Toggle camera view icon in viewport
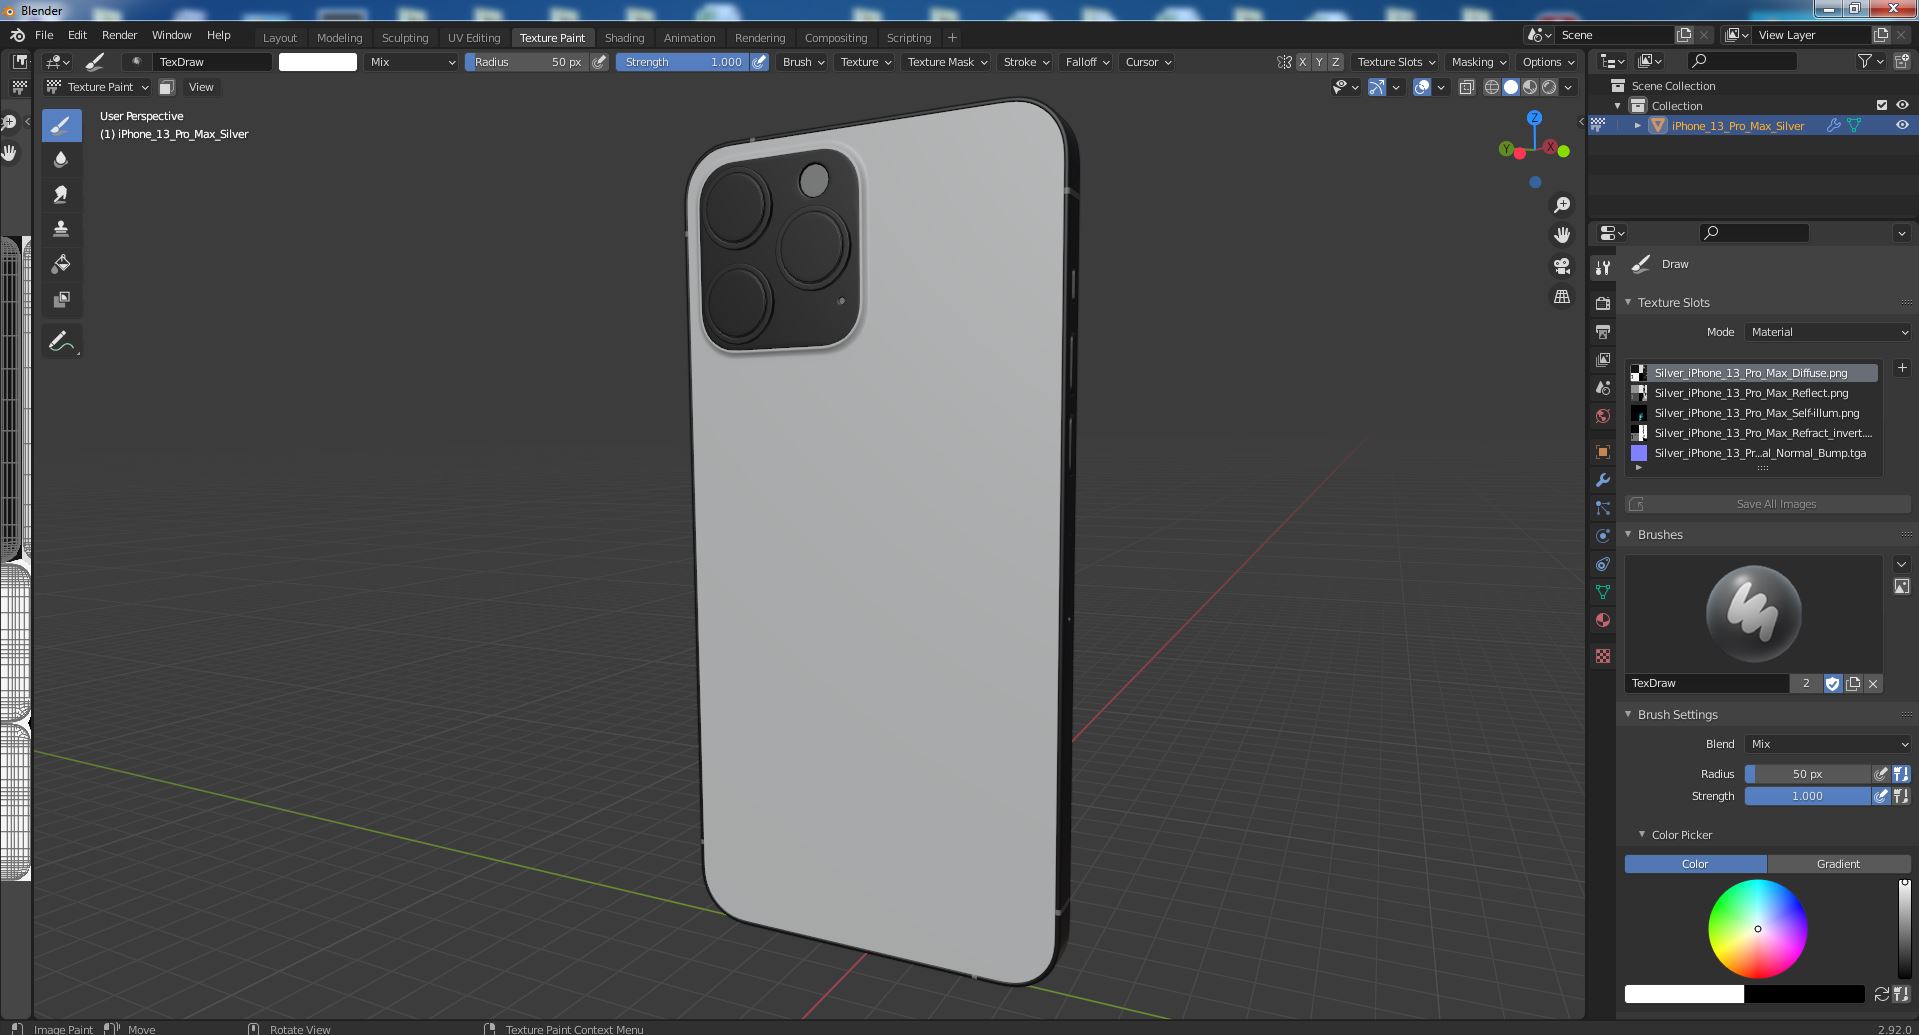Viewport: 1919px width, 1035px height. [1561, 266]
